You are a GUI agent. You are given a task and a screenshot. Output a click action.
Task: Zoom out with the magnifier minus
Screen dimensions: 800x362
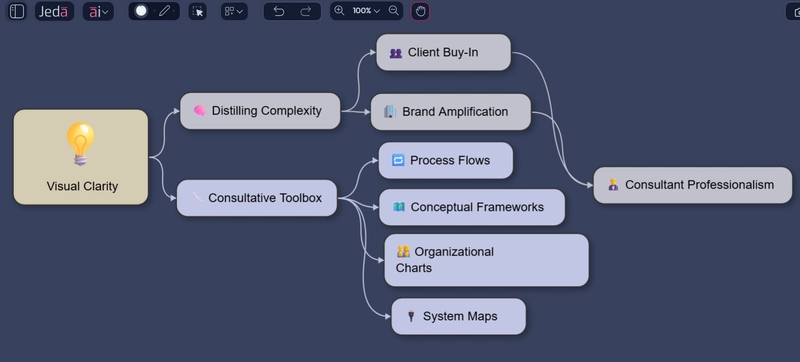click(393, 11)
